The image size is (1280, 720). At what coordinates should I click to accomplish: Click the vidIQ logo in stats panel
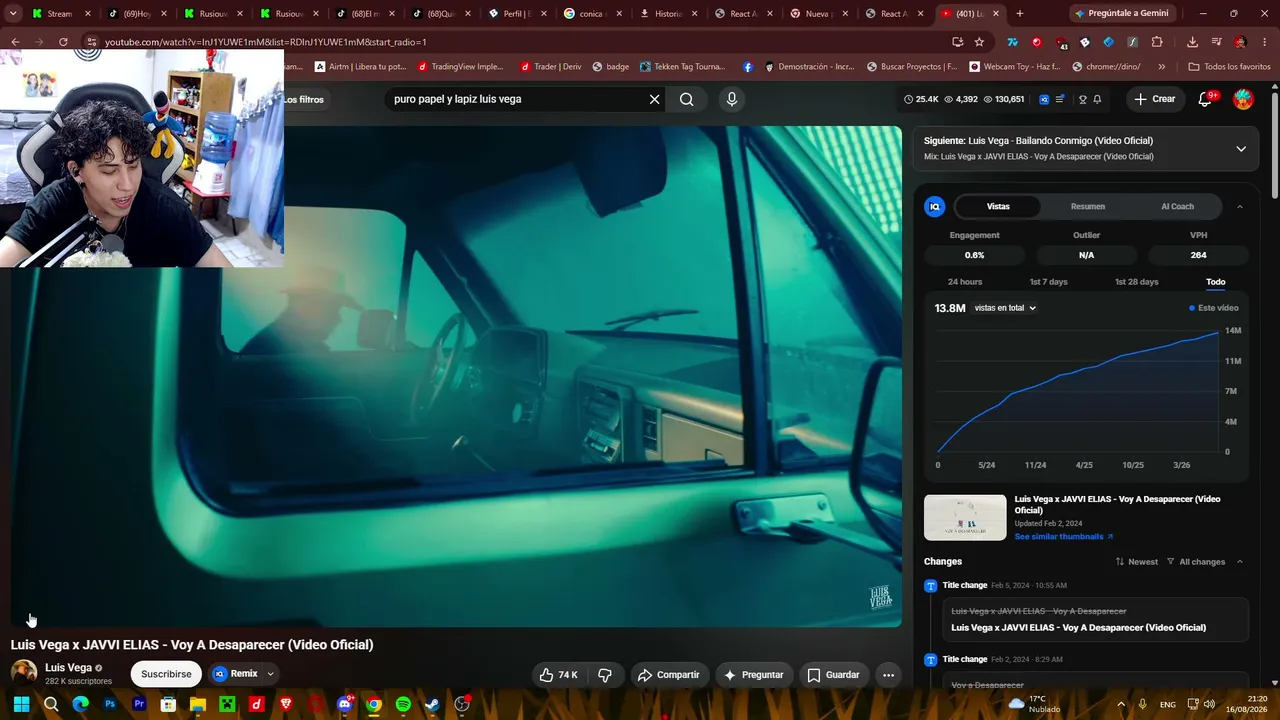tap(935, 207)
